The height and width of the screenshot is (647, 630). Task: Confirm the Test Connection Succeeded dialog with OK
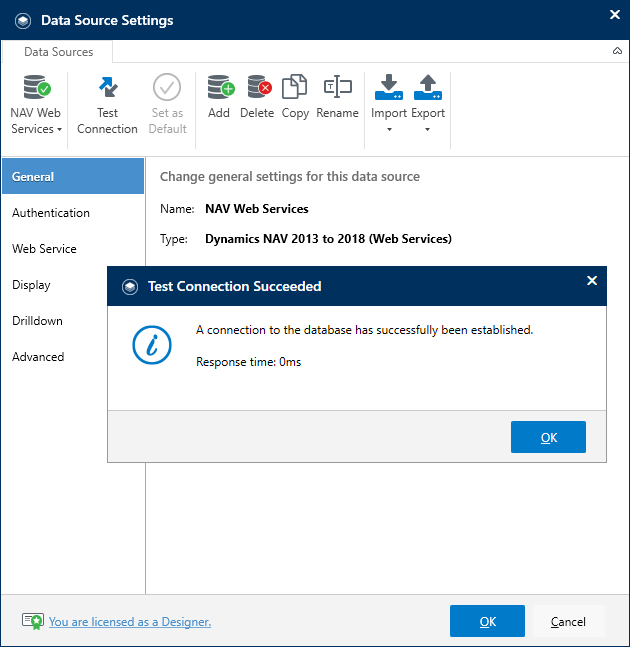pos(548,437)
